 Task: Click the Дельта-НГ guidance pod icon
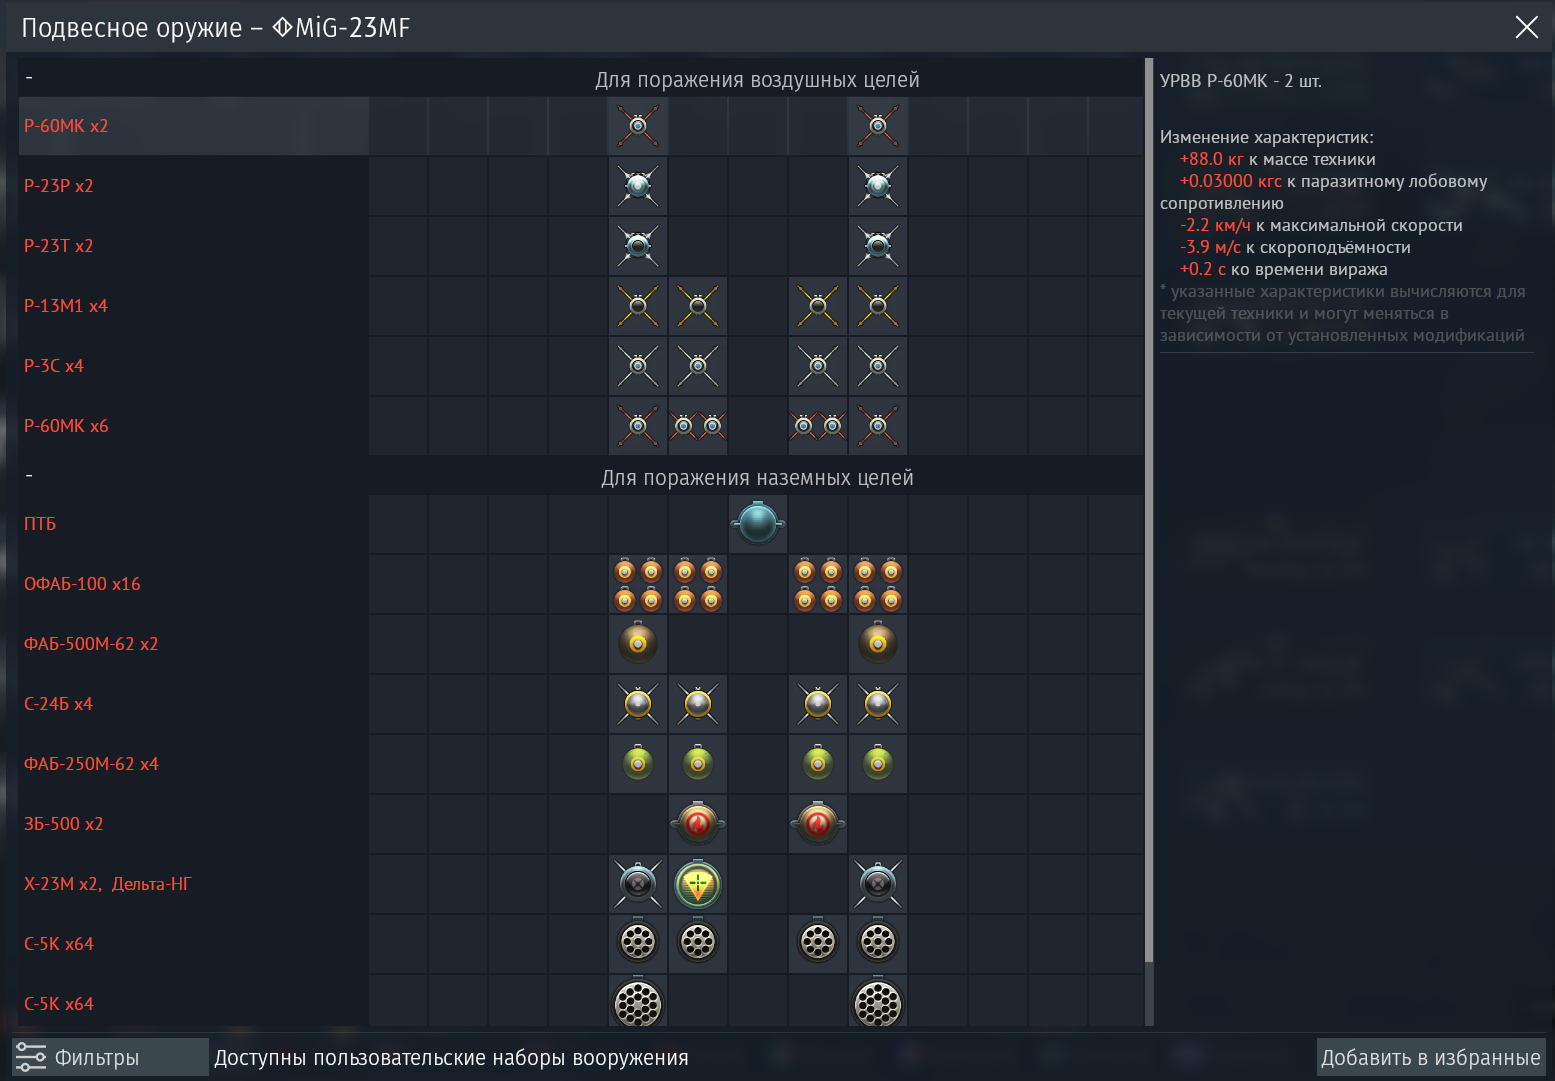(698, 884)
